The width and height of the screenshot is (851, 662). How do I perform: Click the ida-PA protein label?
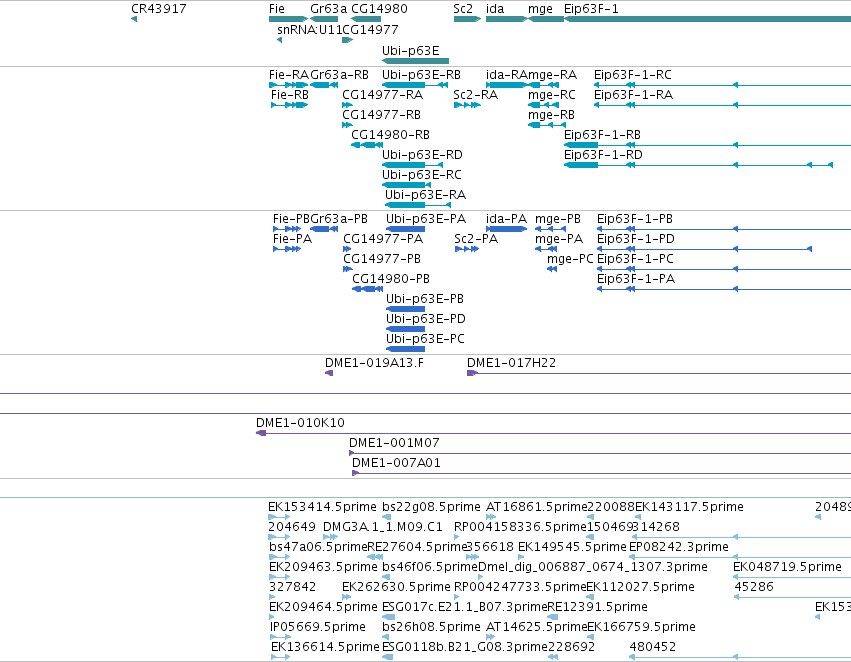pyautogui.click(x=506, y=219)
